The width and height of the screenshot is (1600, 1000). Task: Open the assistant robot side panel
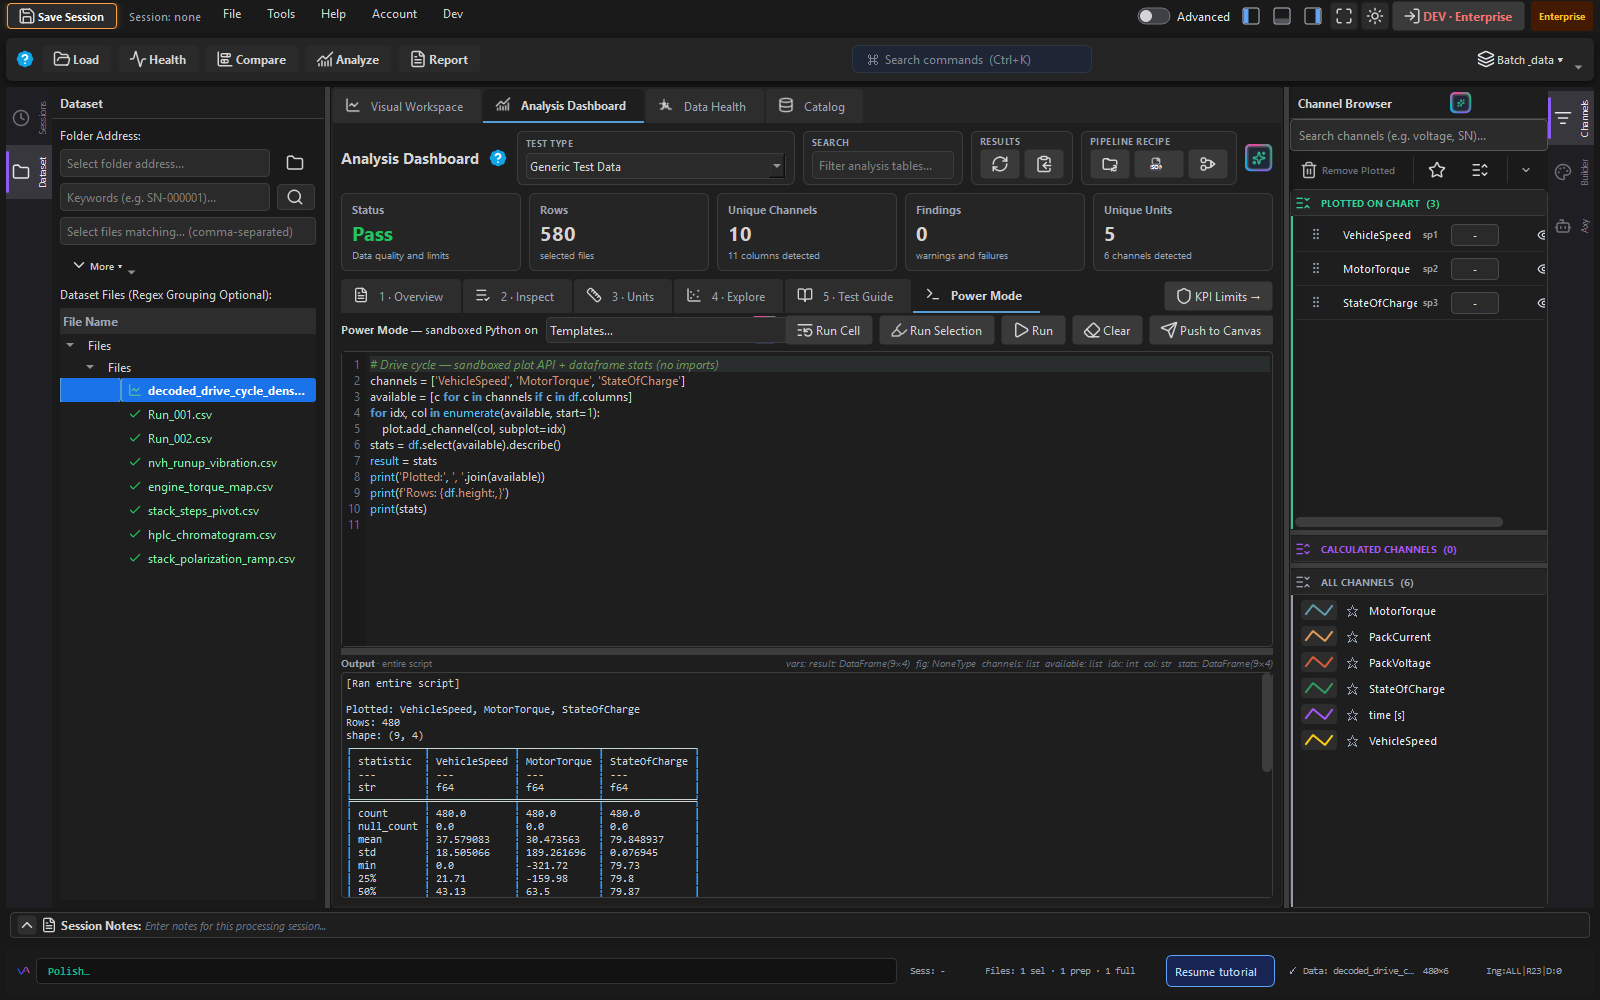1563,226
